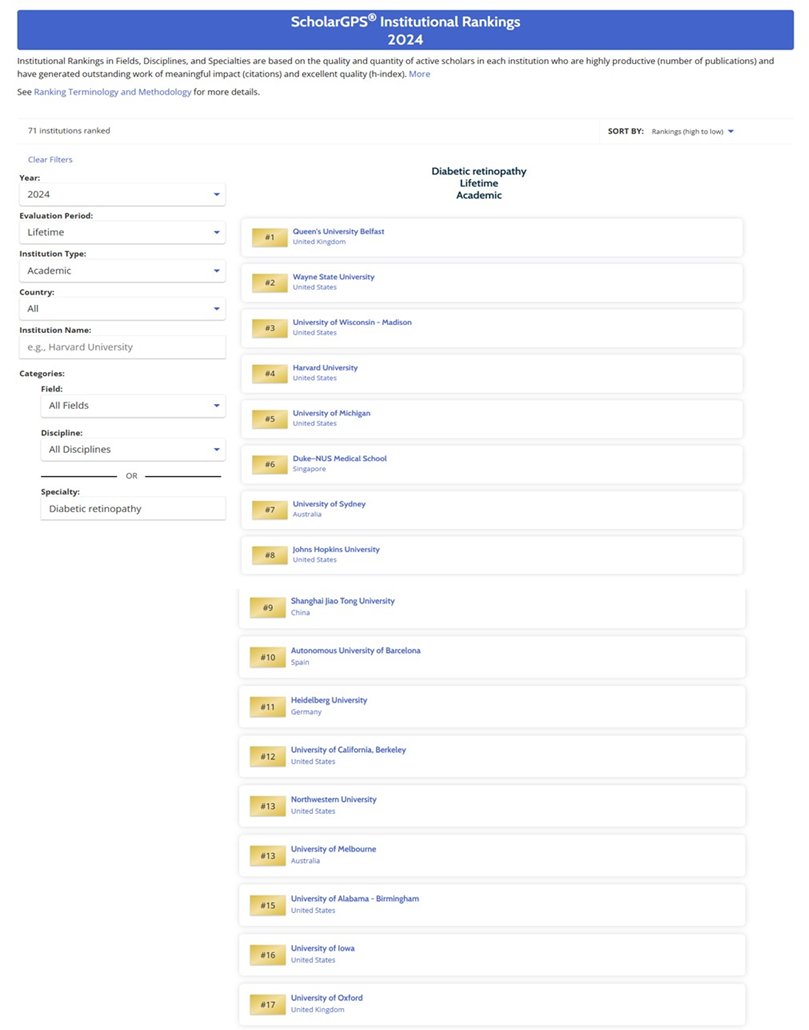Click the gold #15 rank badge
This screenshot has width=809, height=1030.
click(x=268, y=905)
